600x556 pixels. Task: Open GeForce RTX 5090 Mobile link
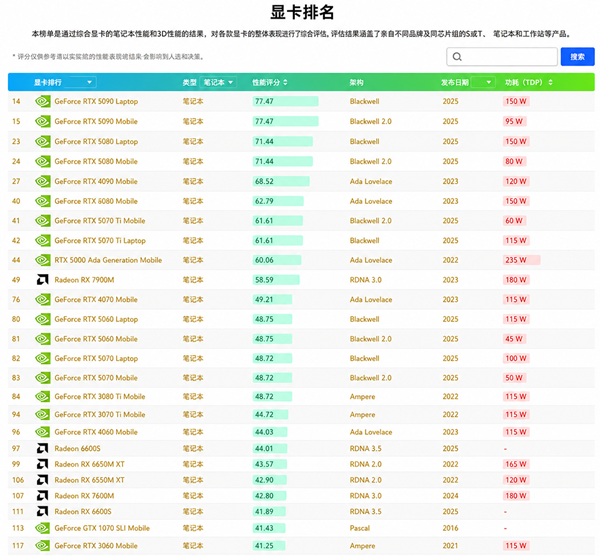pos(96,121)
